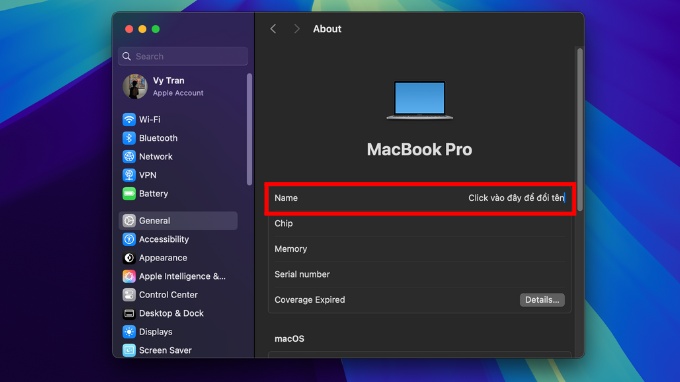
Task: Open Desktop & Dock label
Action: pyautogui.click(x=171, y=313)
